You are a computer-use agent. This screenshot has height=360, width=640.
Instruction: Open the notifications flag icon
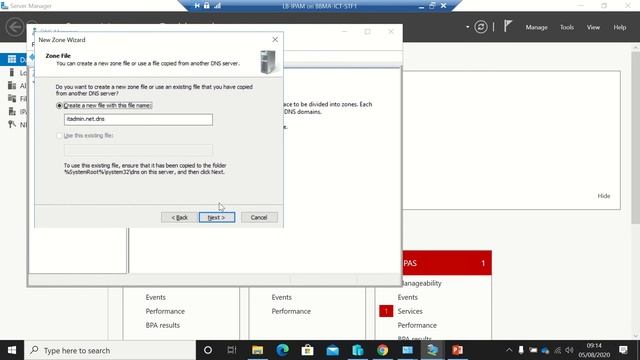pyautogui.click(x=507, y=27)
